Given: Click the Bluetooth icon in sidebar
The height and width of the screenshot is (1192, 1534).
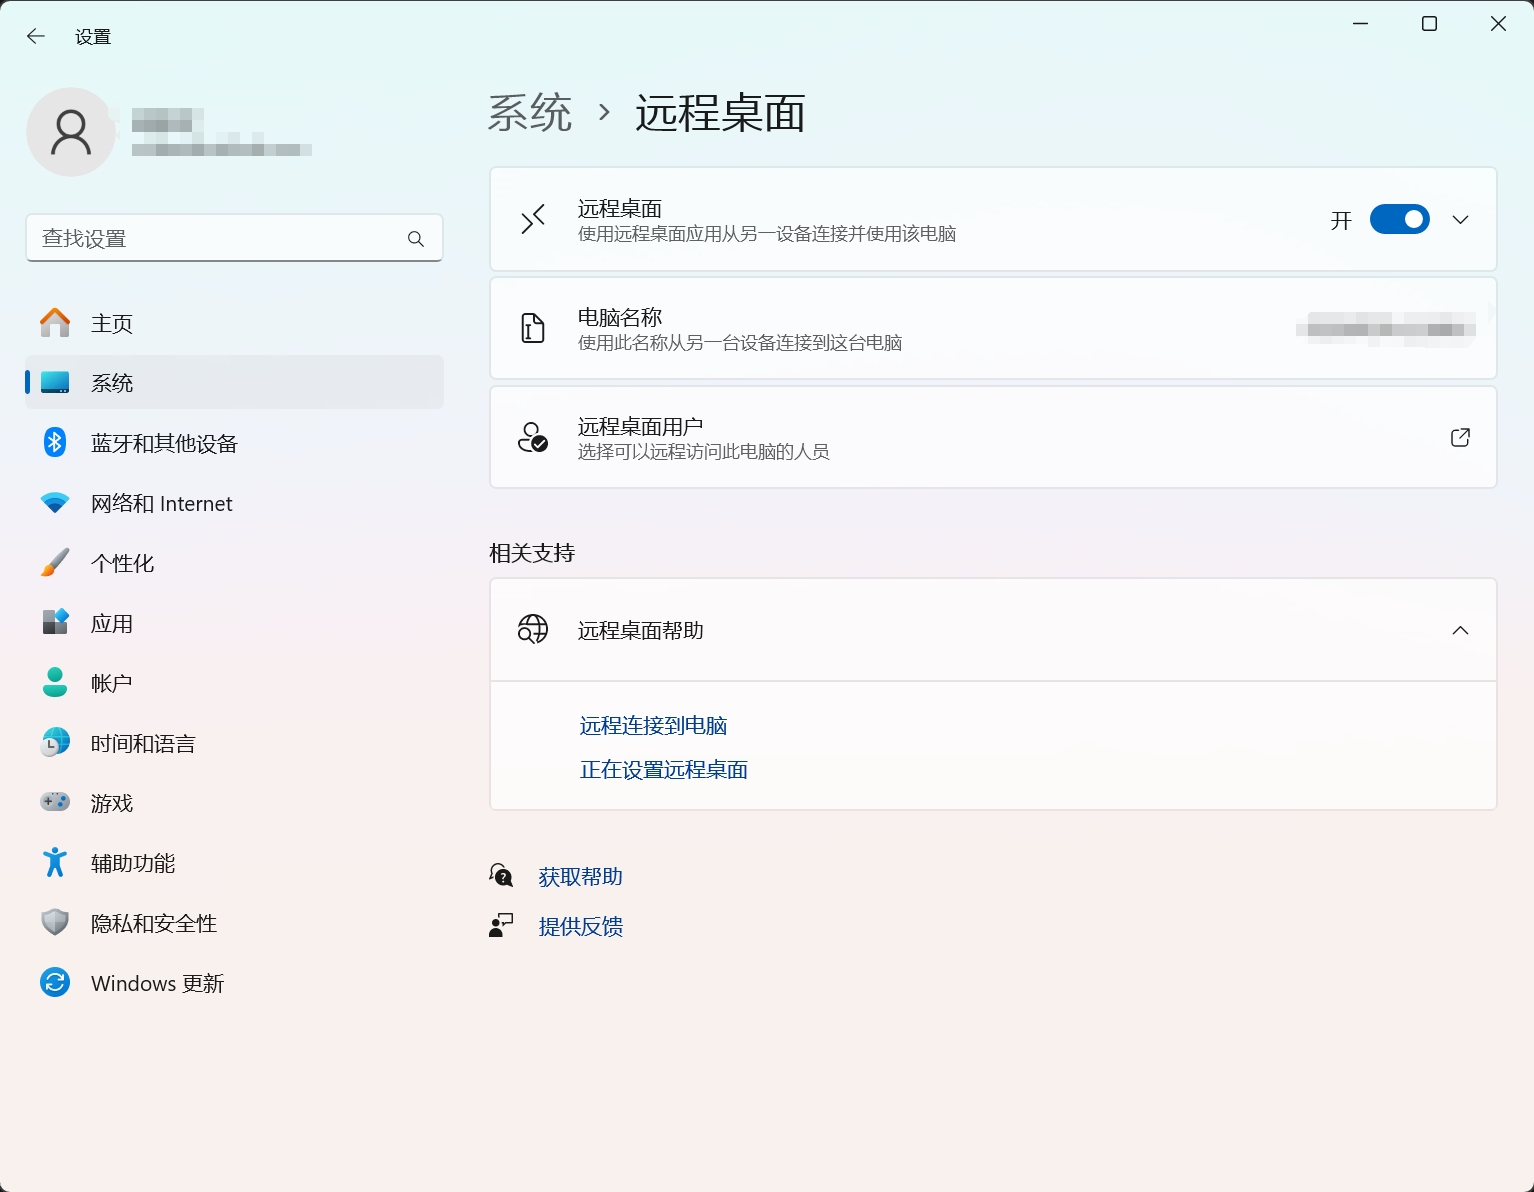Looking at the screenshot, I should 55,443.
